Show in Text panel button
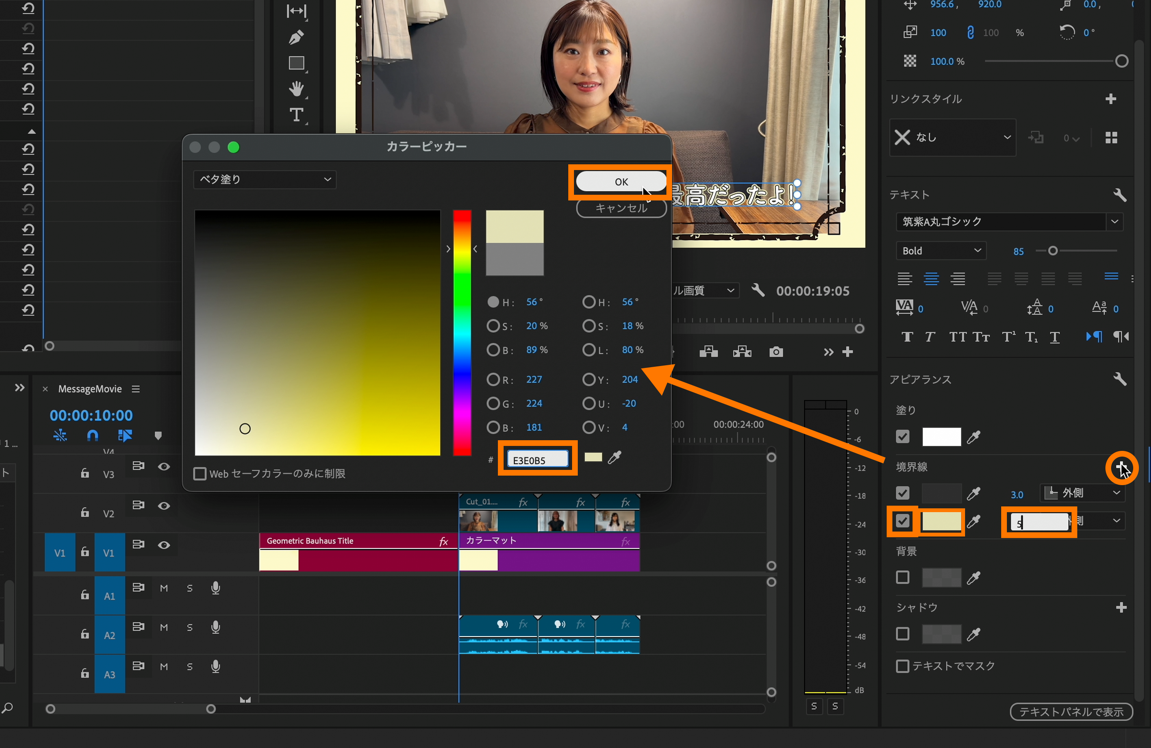This screenshot has width=1151, height=748. coord(1071,712)
